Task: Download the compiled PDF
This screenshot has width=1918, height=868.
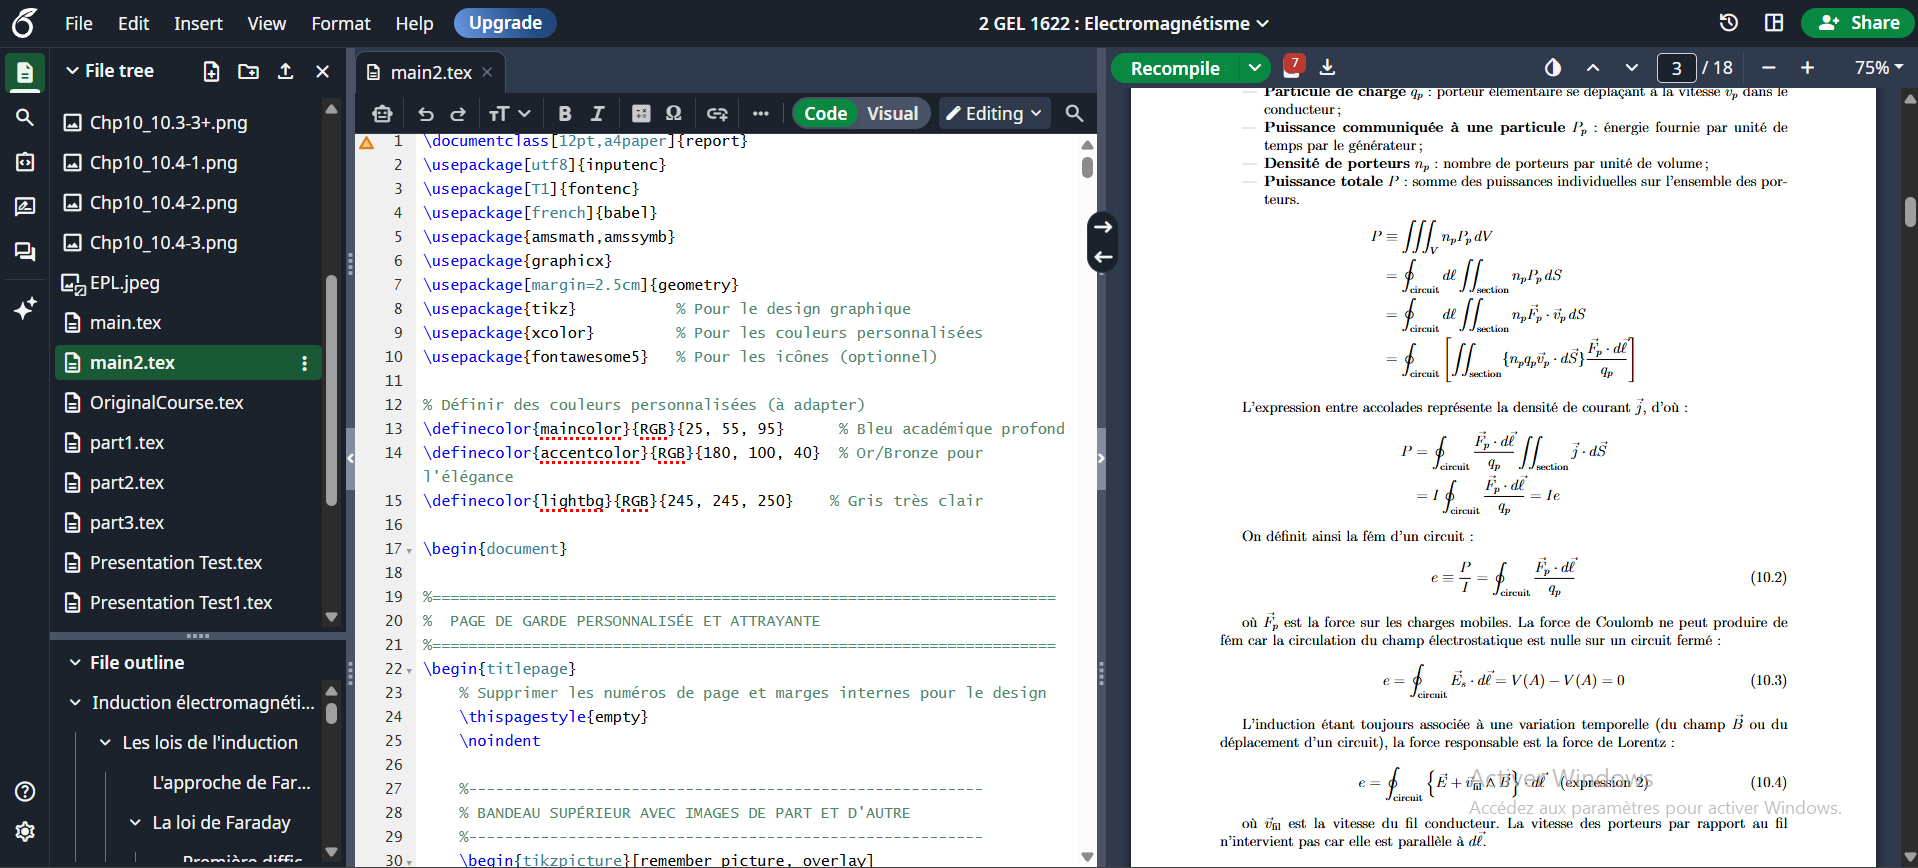Action: point(1327,67)
